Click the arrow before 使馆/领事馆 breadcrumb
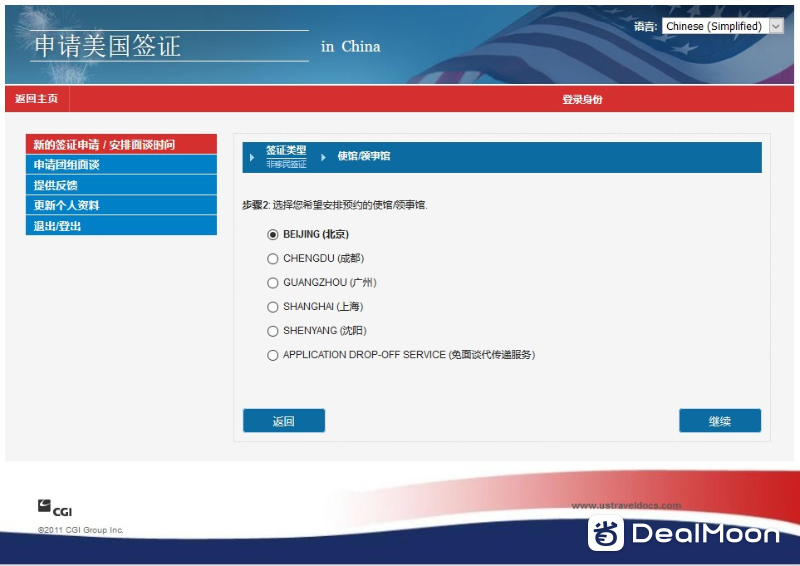 (x=323, y=158)
